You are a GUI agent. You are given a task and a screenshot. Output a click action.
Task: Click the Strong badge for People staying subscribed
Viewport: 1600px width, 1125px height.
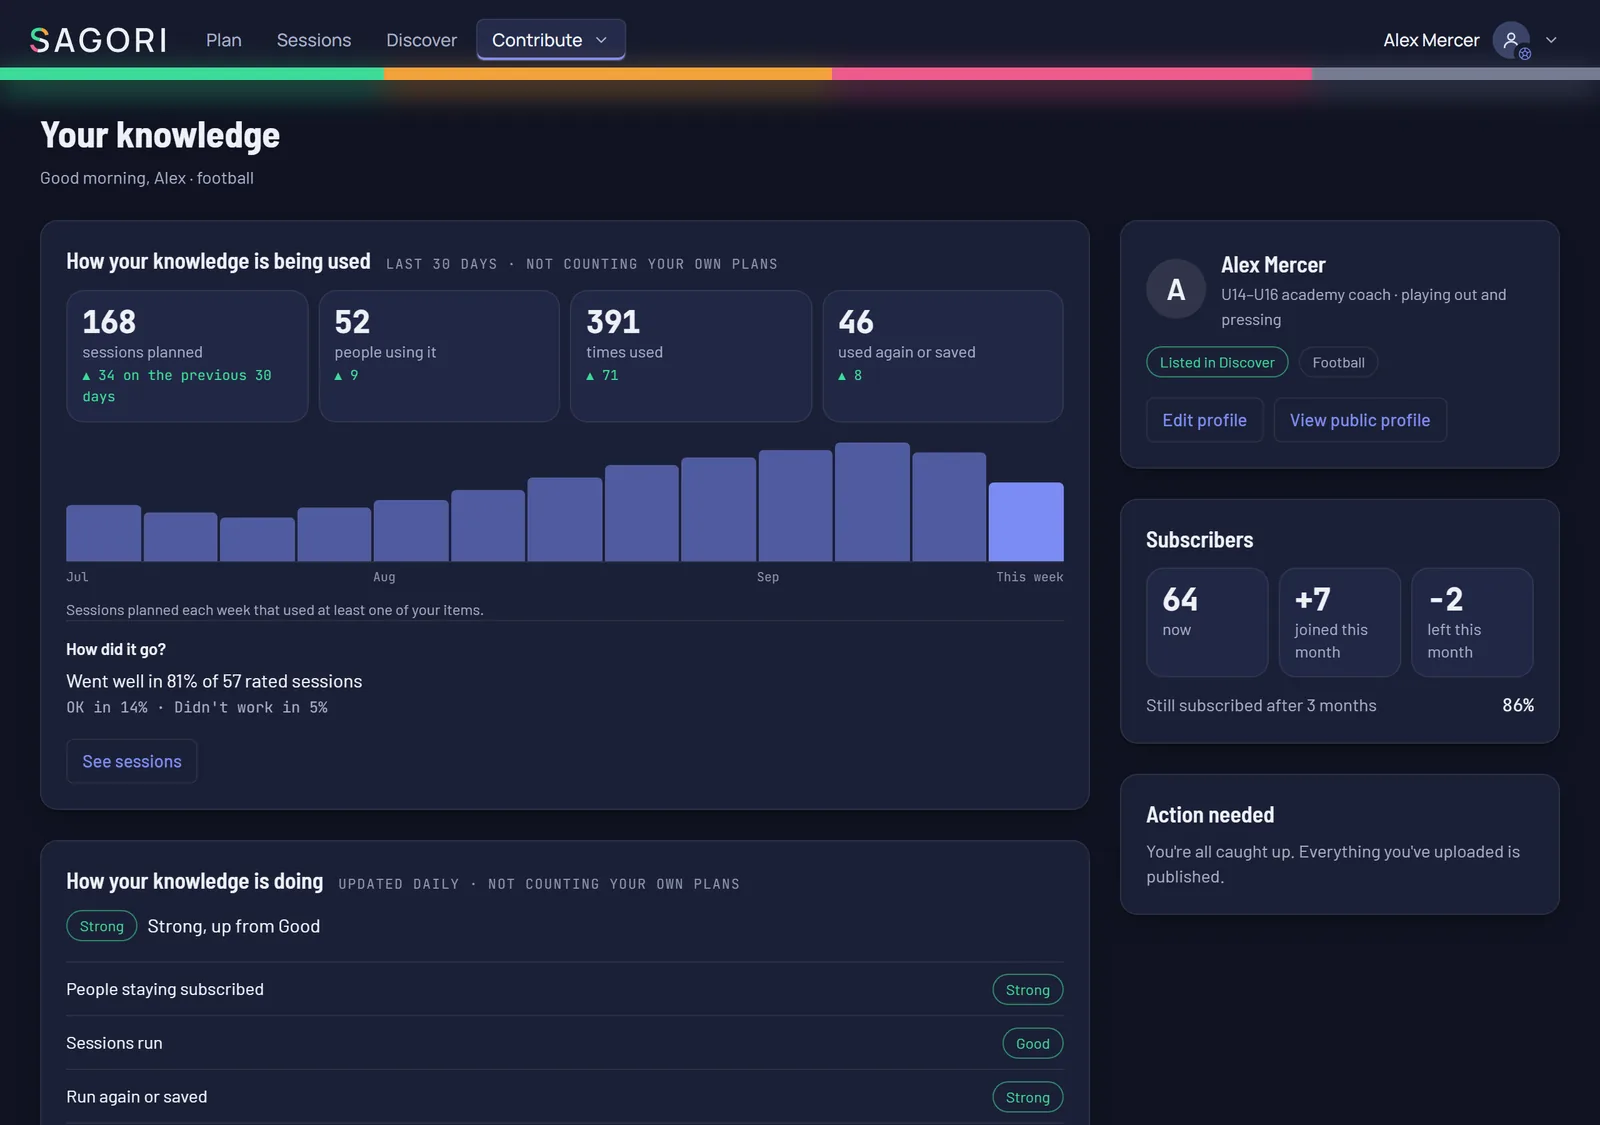point(1028,989)
